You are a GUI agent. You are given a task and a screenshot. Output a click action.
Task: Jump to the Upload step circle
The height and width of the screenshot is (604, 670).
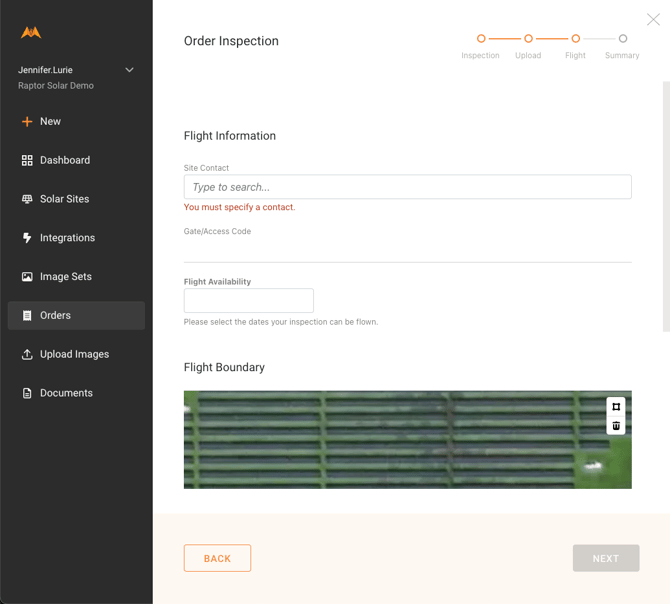point(528,39)
